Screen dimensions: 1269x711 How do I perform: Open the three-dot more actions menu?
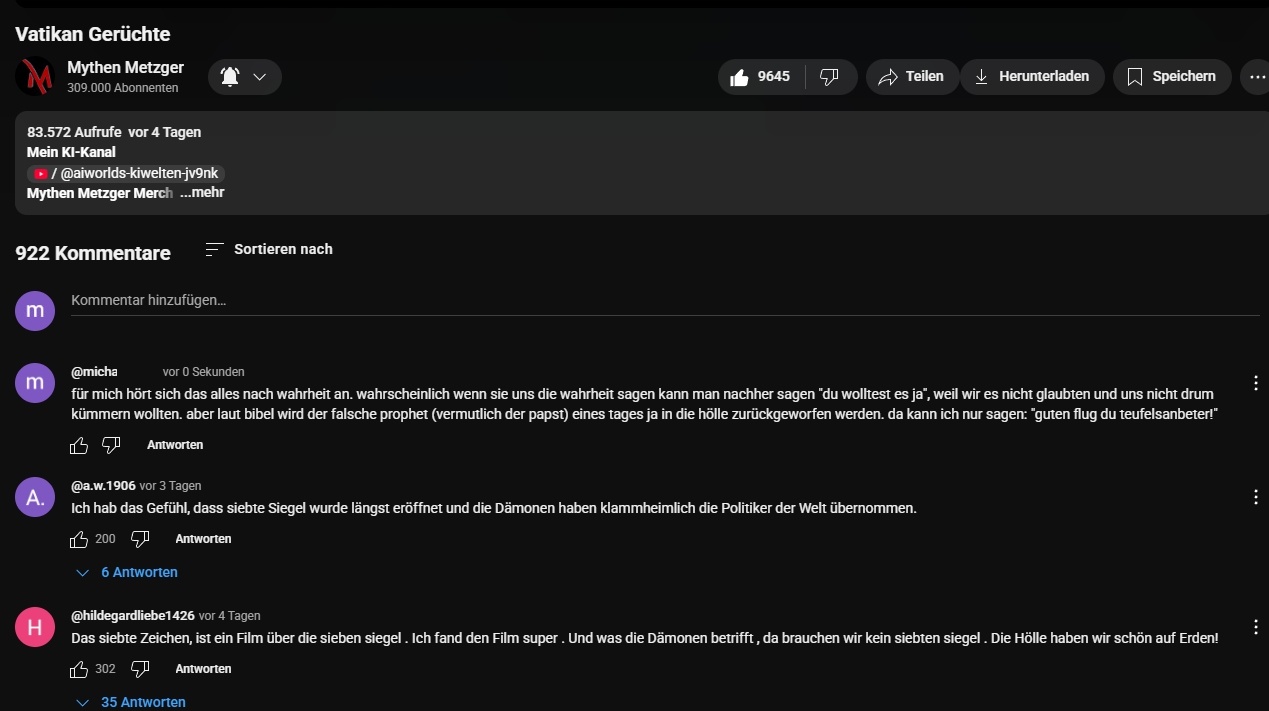[x=1257, y=77]
